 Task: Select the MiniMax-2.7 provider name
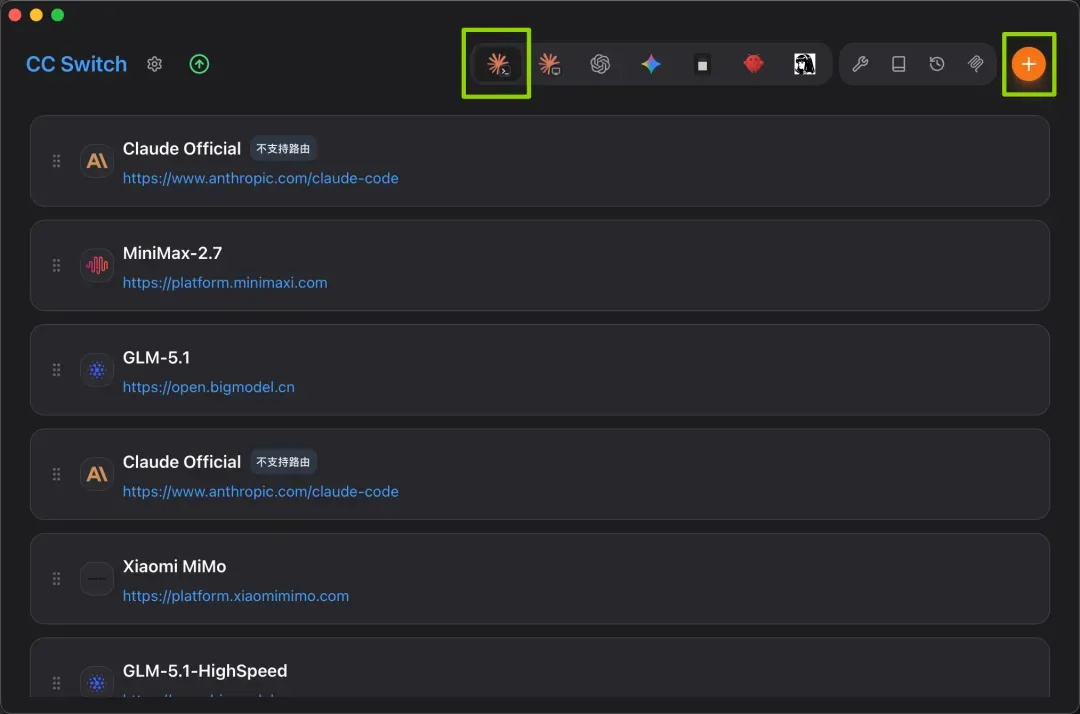coord(172,253)
